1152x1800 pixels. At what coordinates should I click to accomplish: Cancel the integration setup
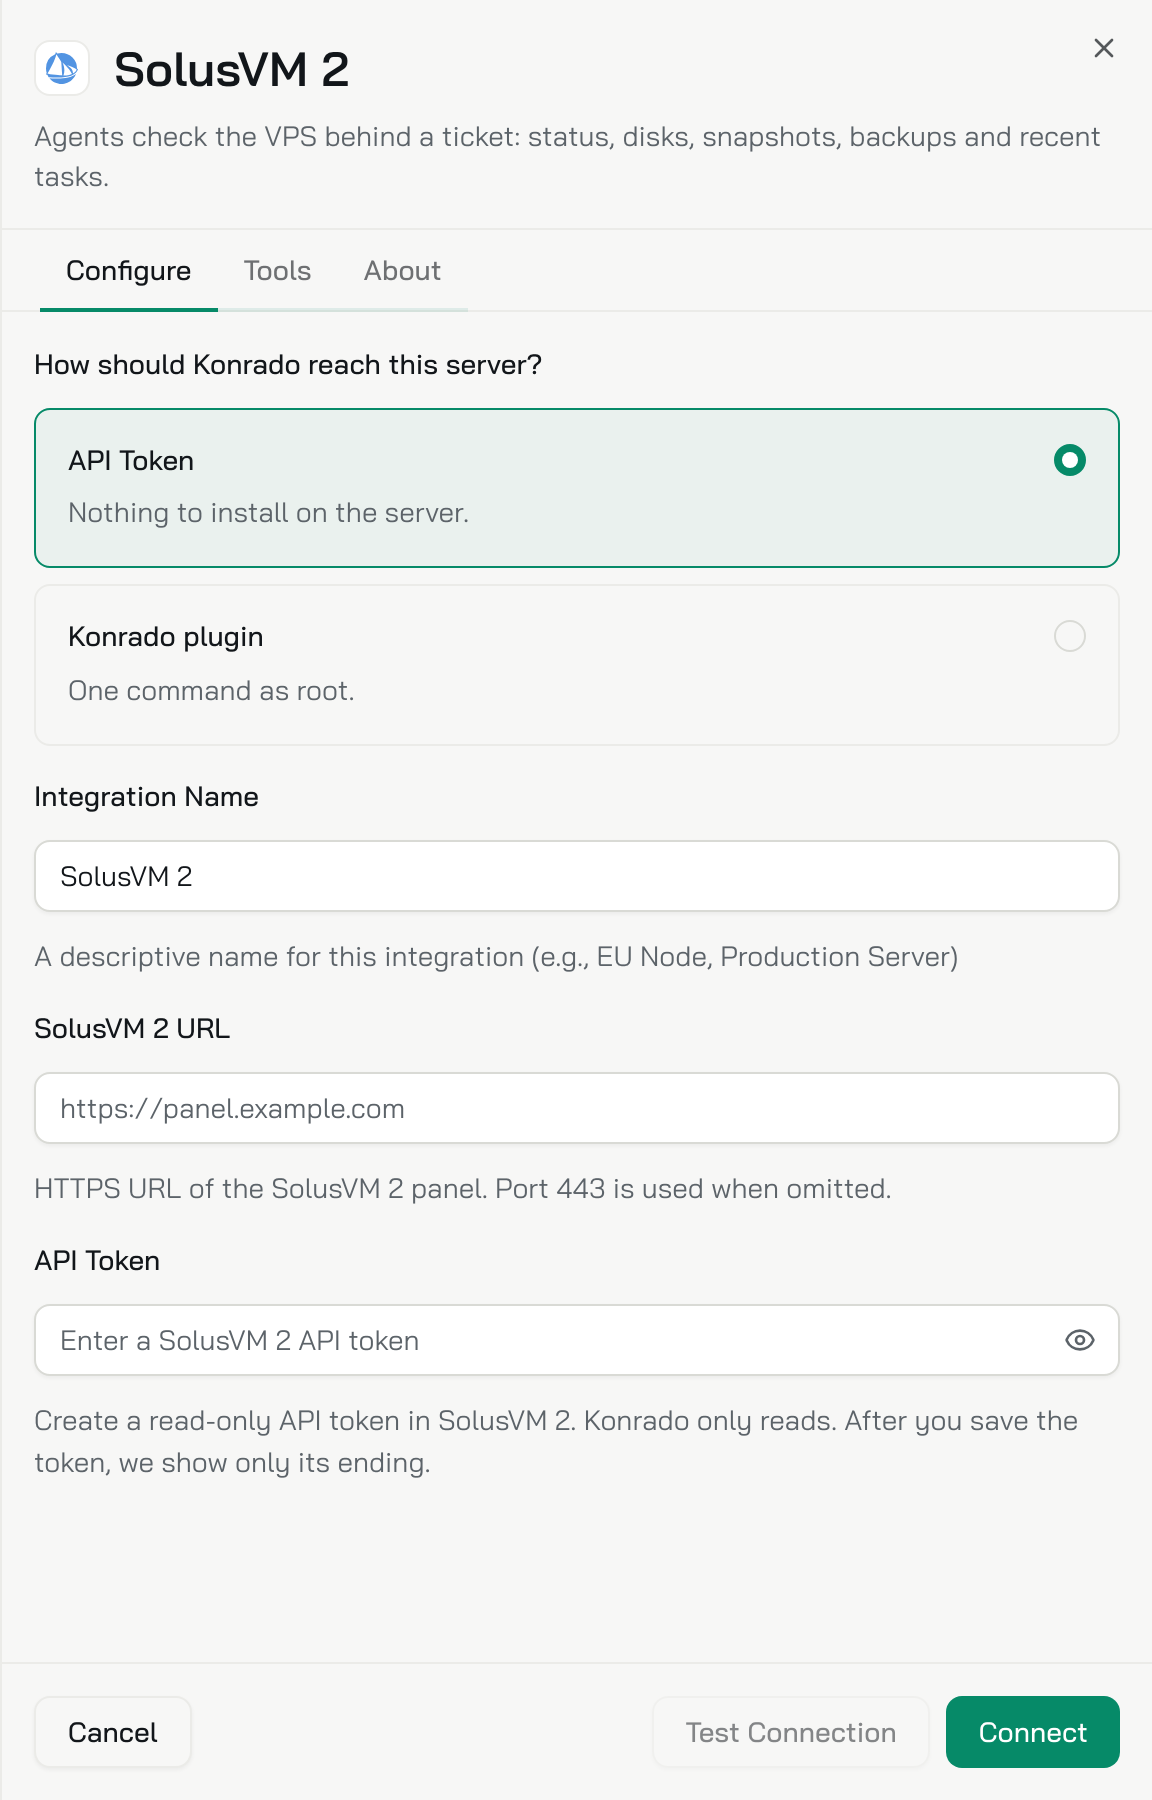coord(112,1732)
